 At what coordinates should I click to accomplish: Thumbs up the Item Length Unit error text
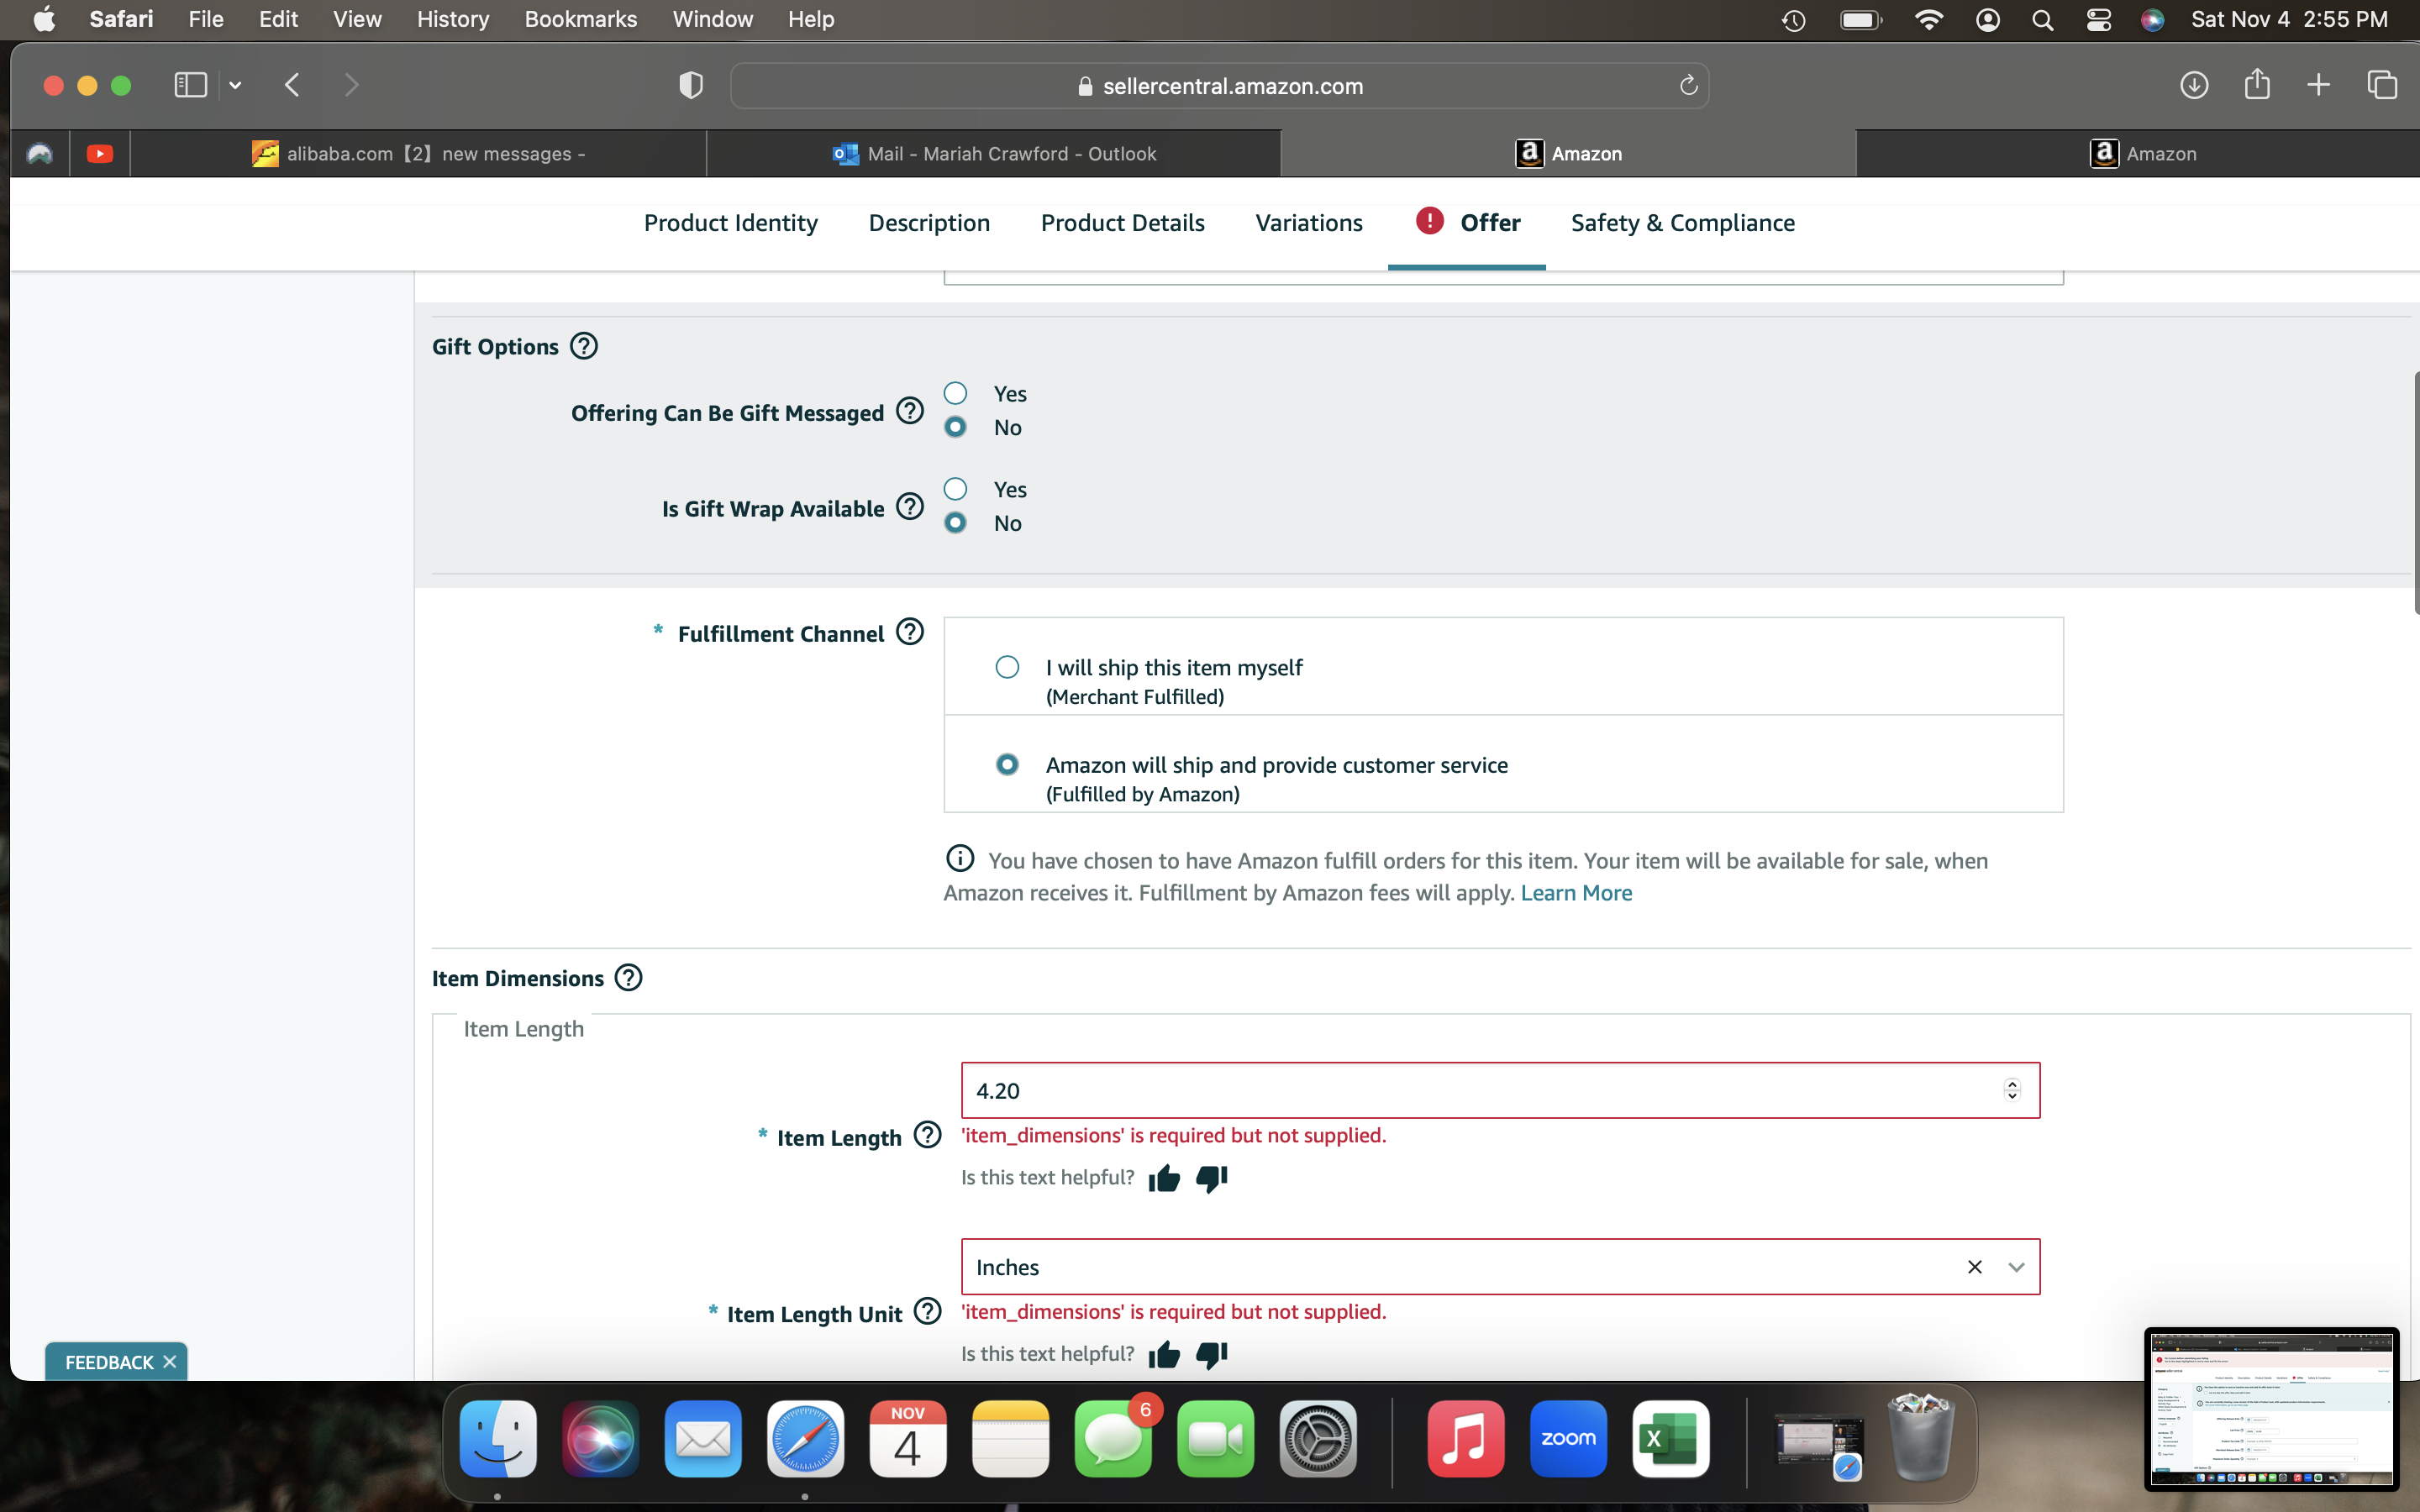click(1164, 1354)
